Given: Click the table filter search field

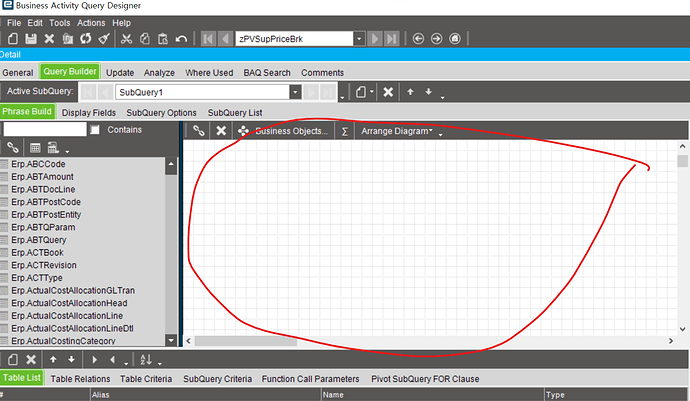Looking at the screenshot, I should point(45,129).
